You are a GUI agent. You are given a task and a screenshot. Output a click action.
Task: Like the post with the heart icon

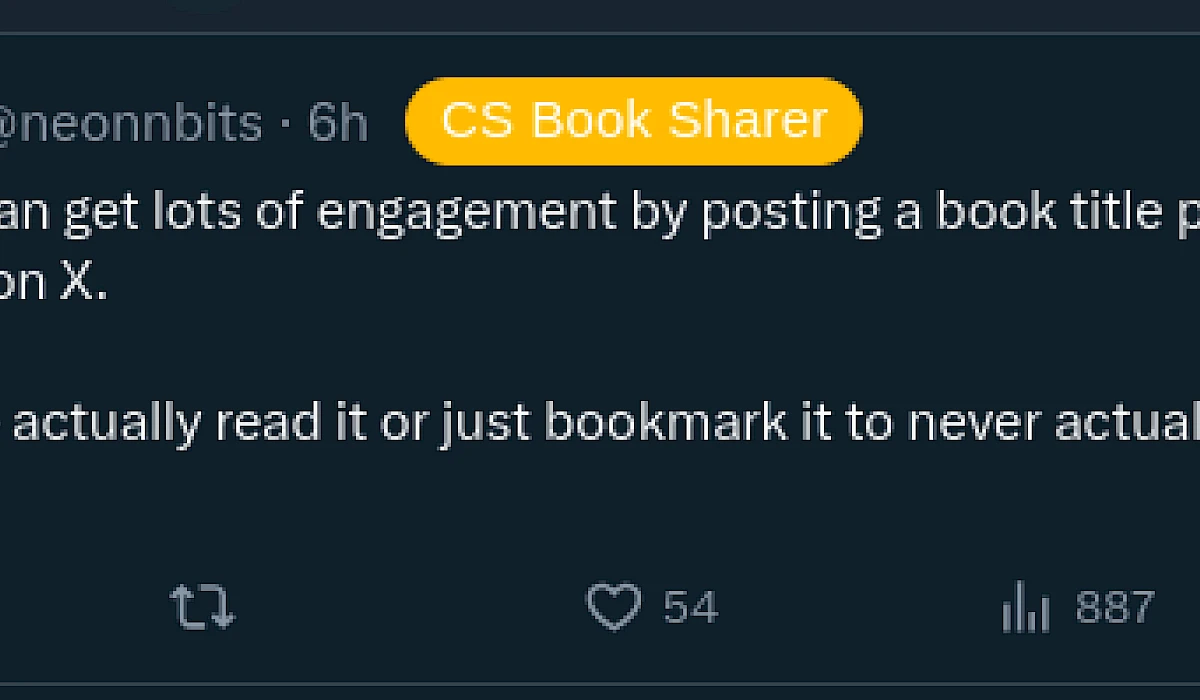click(613, 607)
